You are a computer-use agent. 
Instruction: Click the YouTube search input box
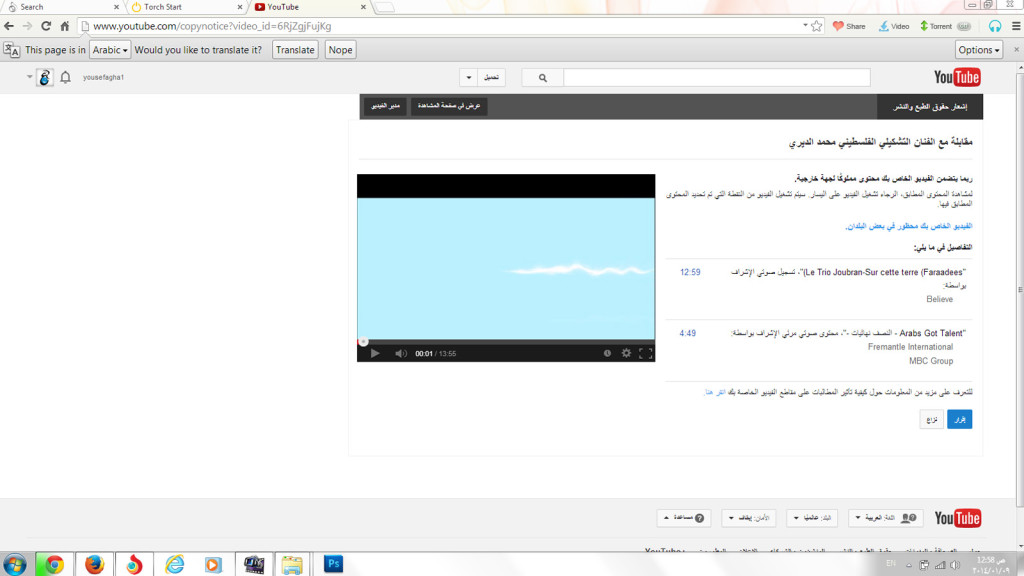[x=716, y=78]
